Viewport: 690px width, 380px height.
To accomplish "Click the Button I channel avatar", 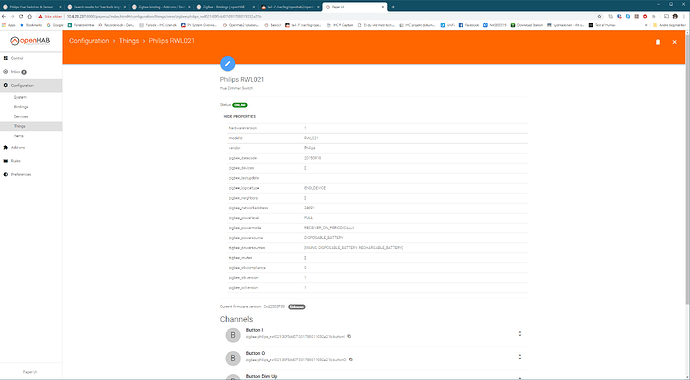I will (x=233, y=335).
